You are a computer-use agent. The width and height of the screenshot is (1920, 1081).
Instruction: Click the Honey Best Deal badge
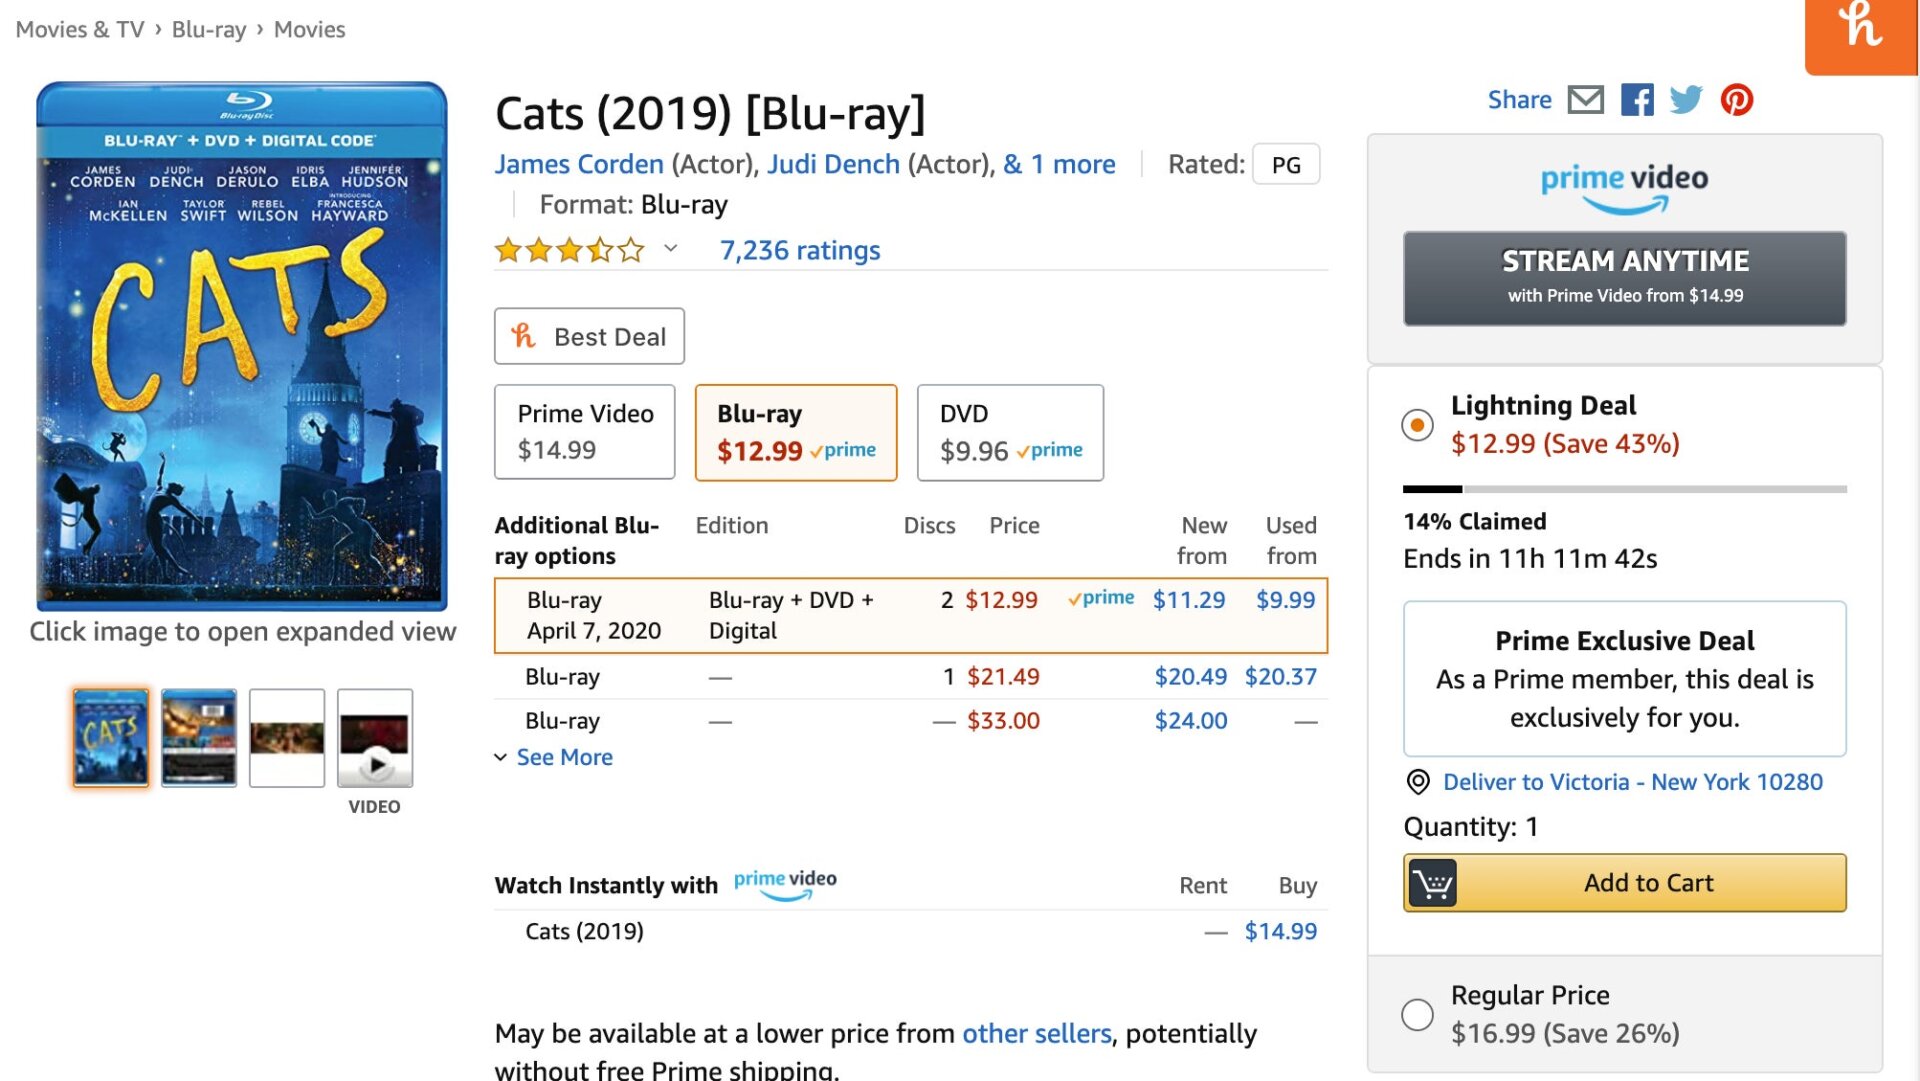click(x=589, y=336)
